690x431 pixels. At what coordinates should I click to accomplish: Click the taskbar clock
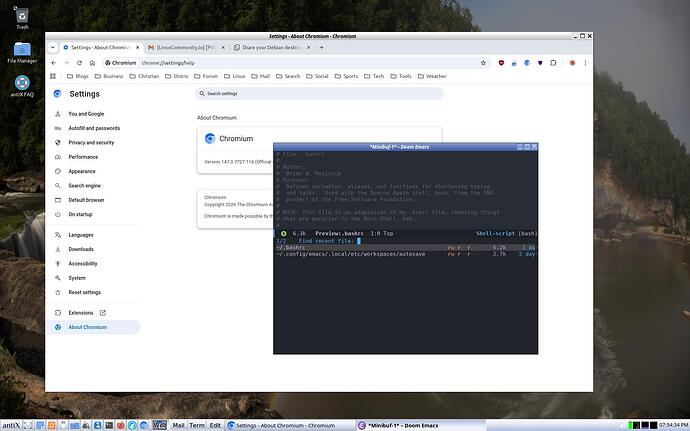pyautogui.click(x=674, y=425)
